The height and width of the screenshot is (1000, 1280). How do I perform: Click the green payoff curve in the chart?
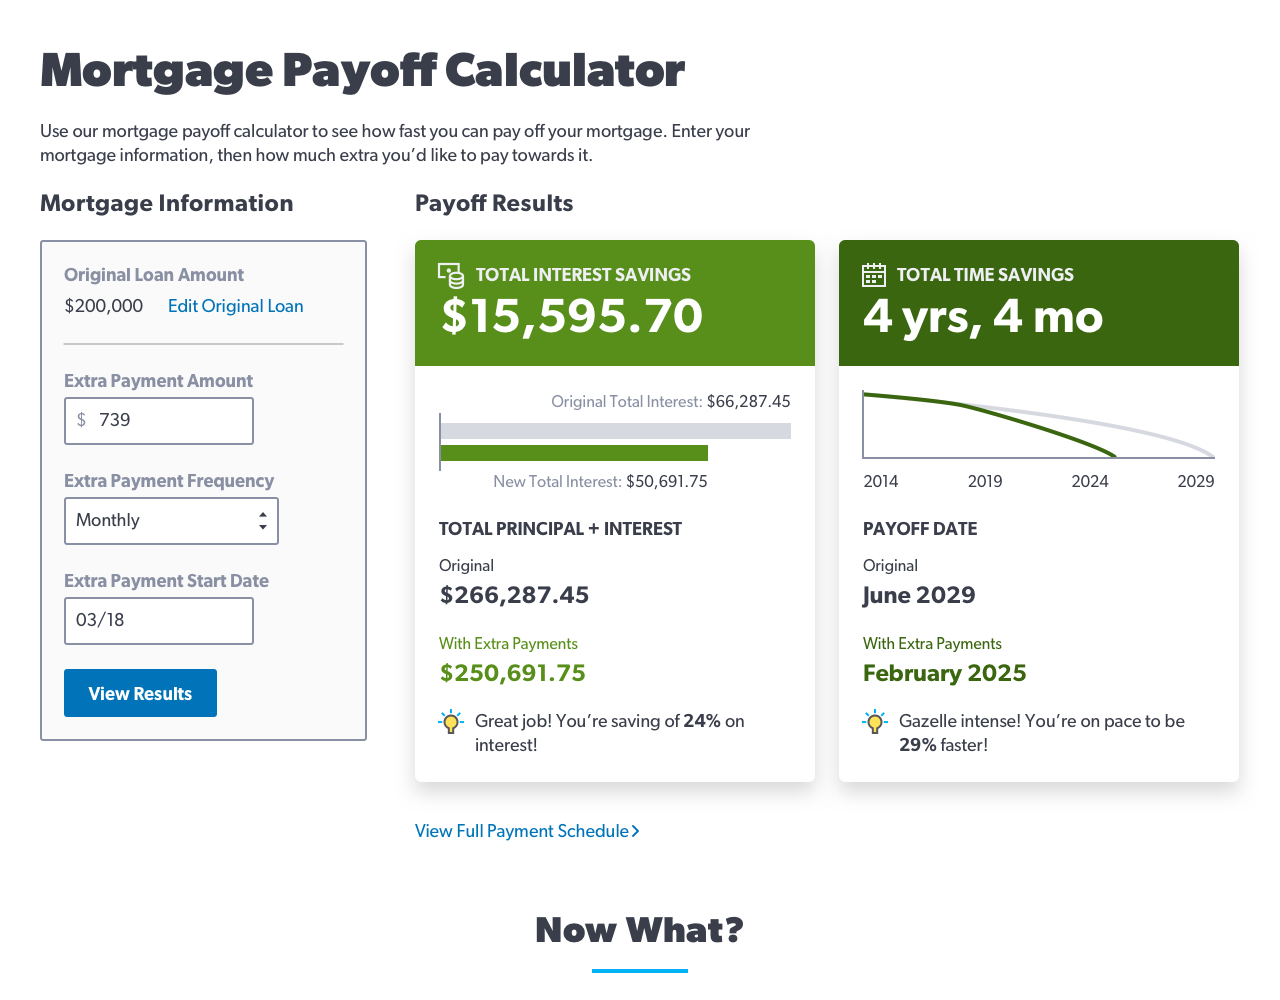pos(1040,424)
